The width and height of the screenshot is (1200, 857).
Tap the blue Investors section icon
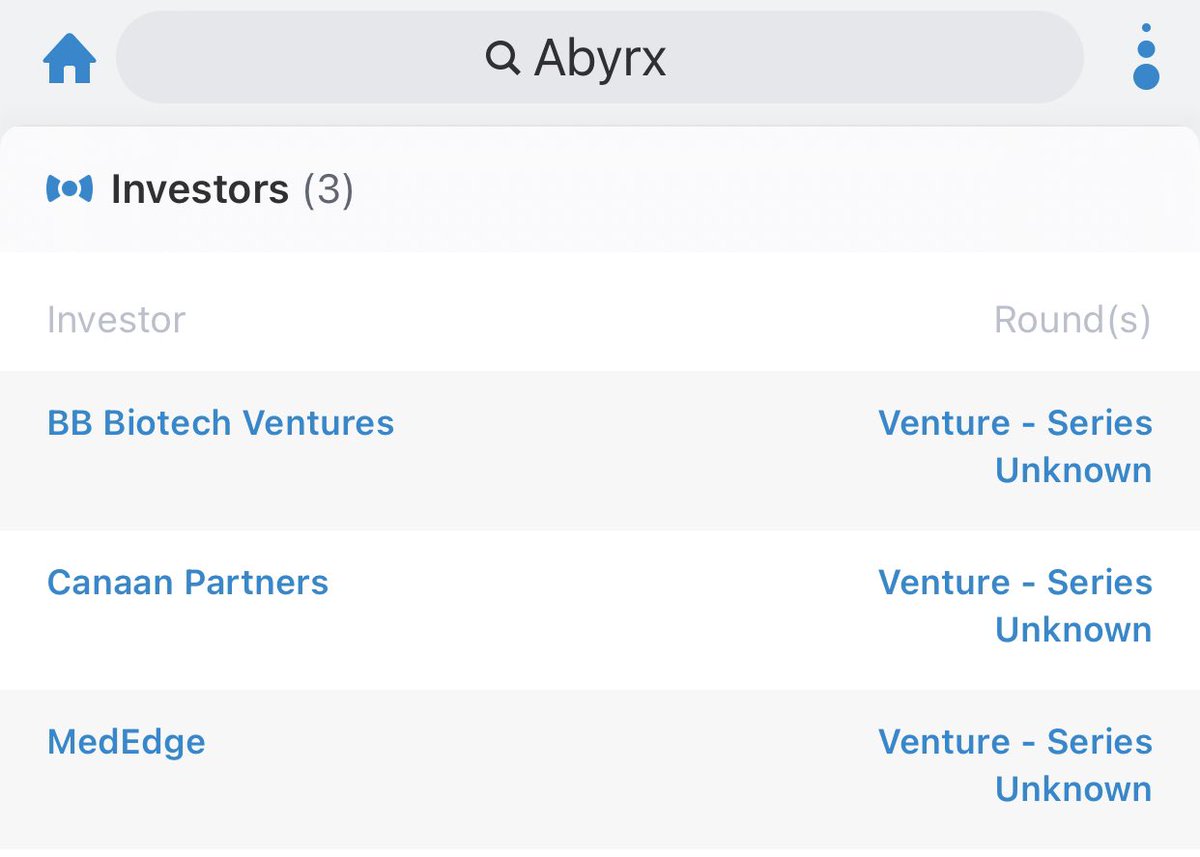[x=69, y=188]
